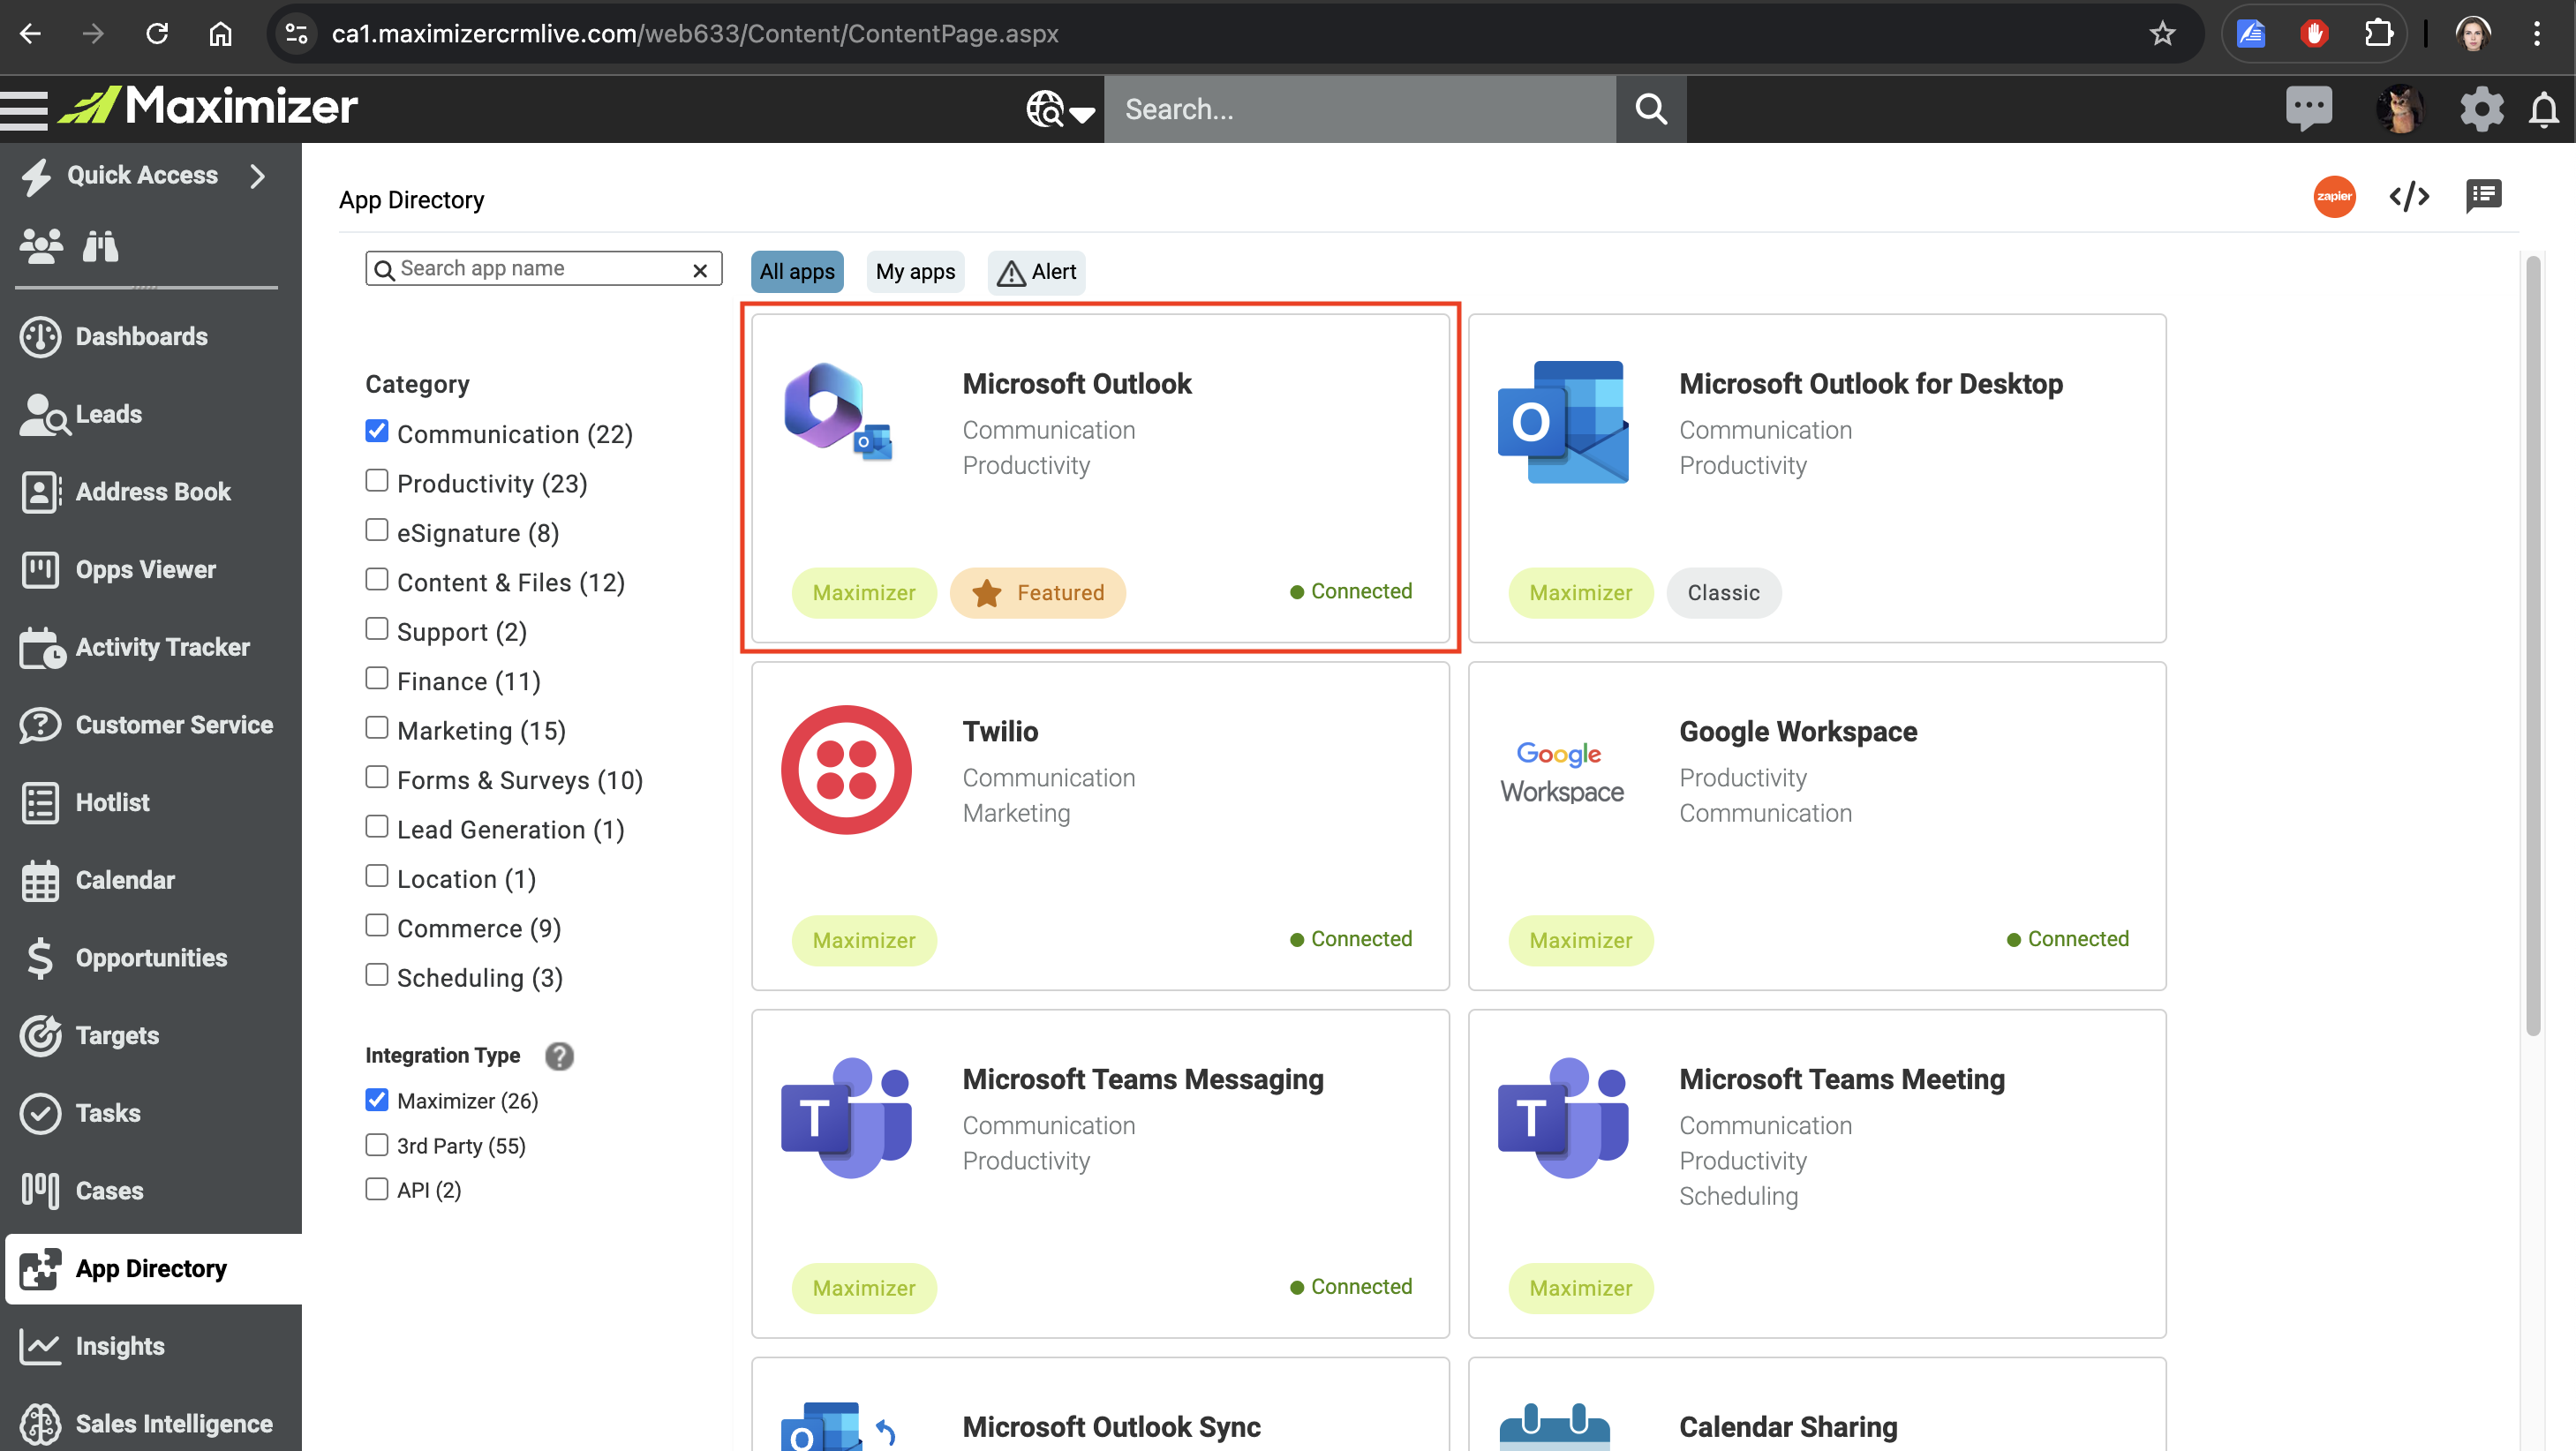Viewport: 2576px width, 1451px height.
Task: Click the Opportunities dollar icon
Action: click(x=40, y=958)
